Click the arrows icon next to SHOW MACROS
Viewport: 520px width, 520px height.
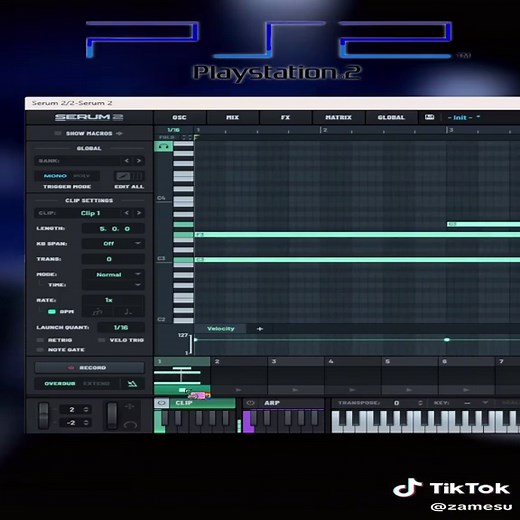click(x=119, y=133)
